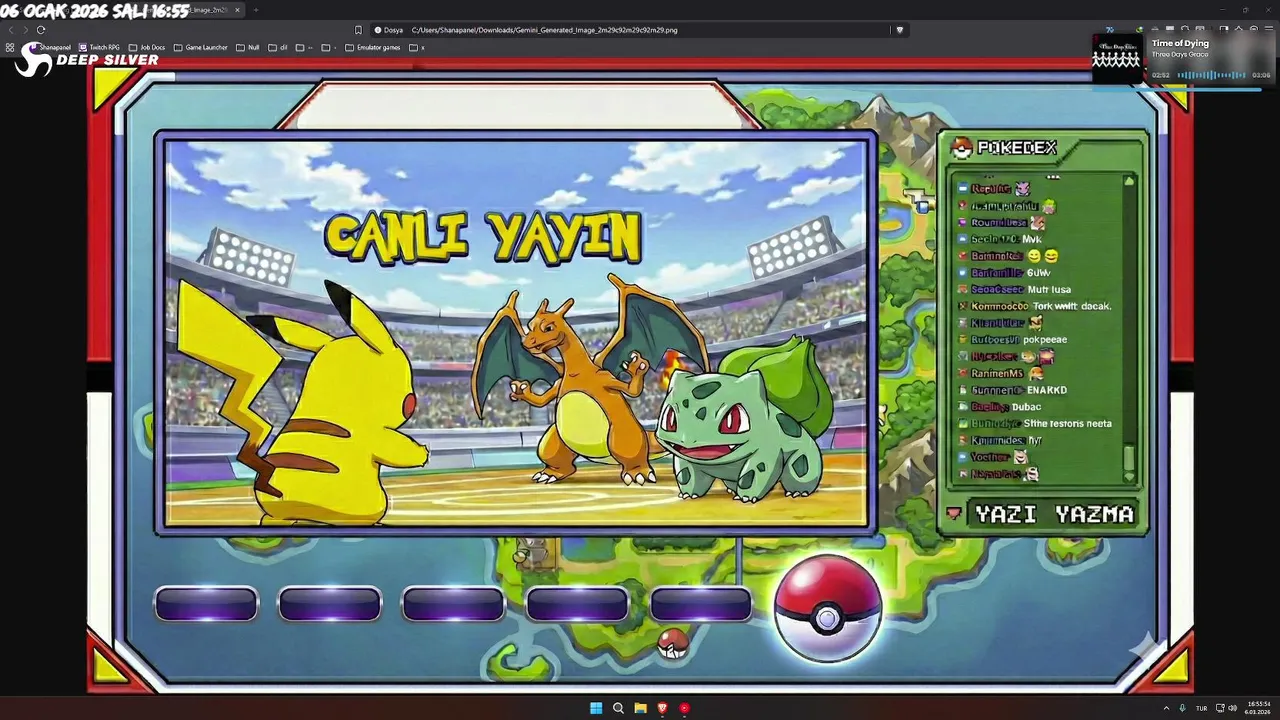Click the chat message 'pokpeeae'

coord(1045,340)
